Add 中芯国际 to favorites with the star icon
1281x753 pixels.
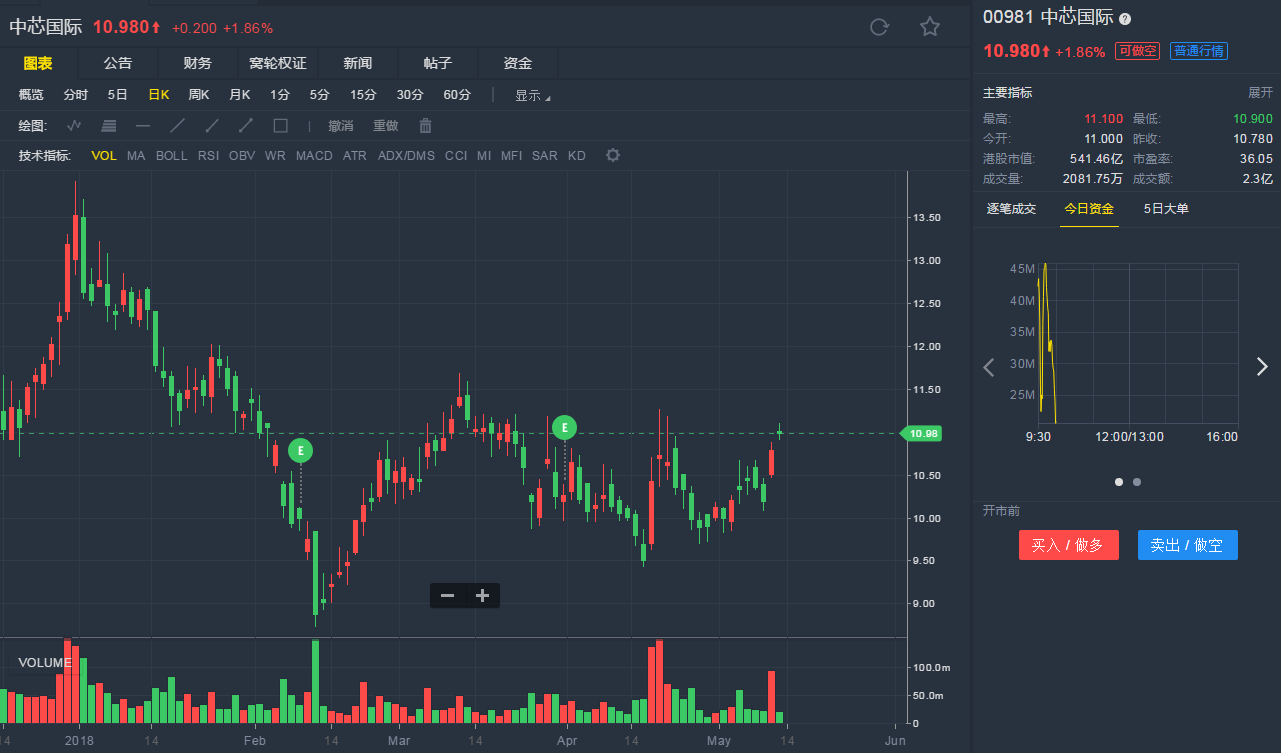click(930, 27)
